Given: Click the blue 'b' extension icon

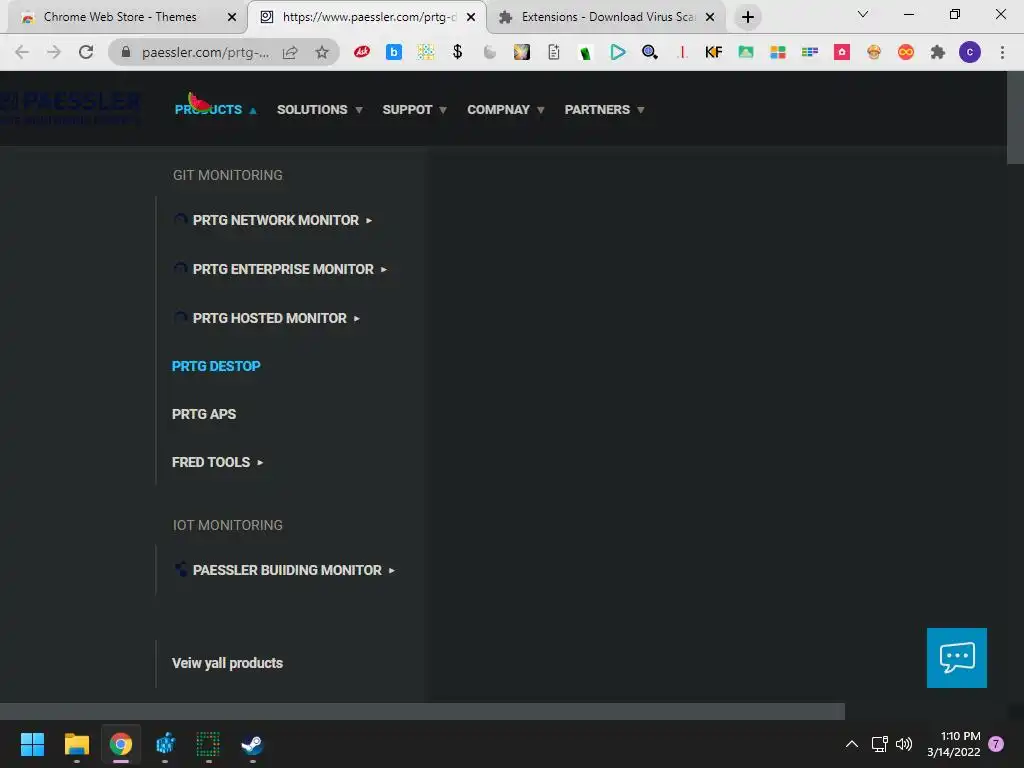Looking at the screenshot, I should [x=394, y=52].
